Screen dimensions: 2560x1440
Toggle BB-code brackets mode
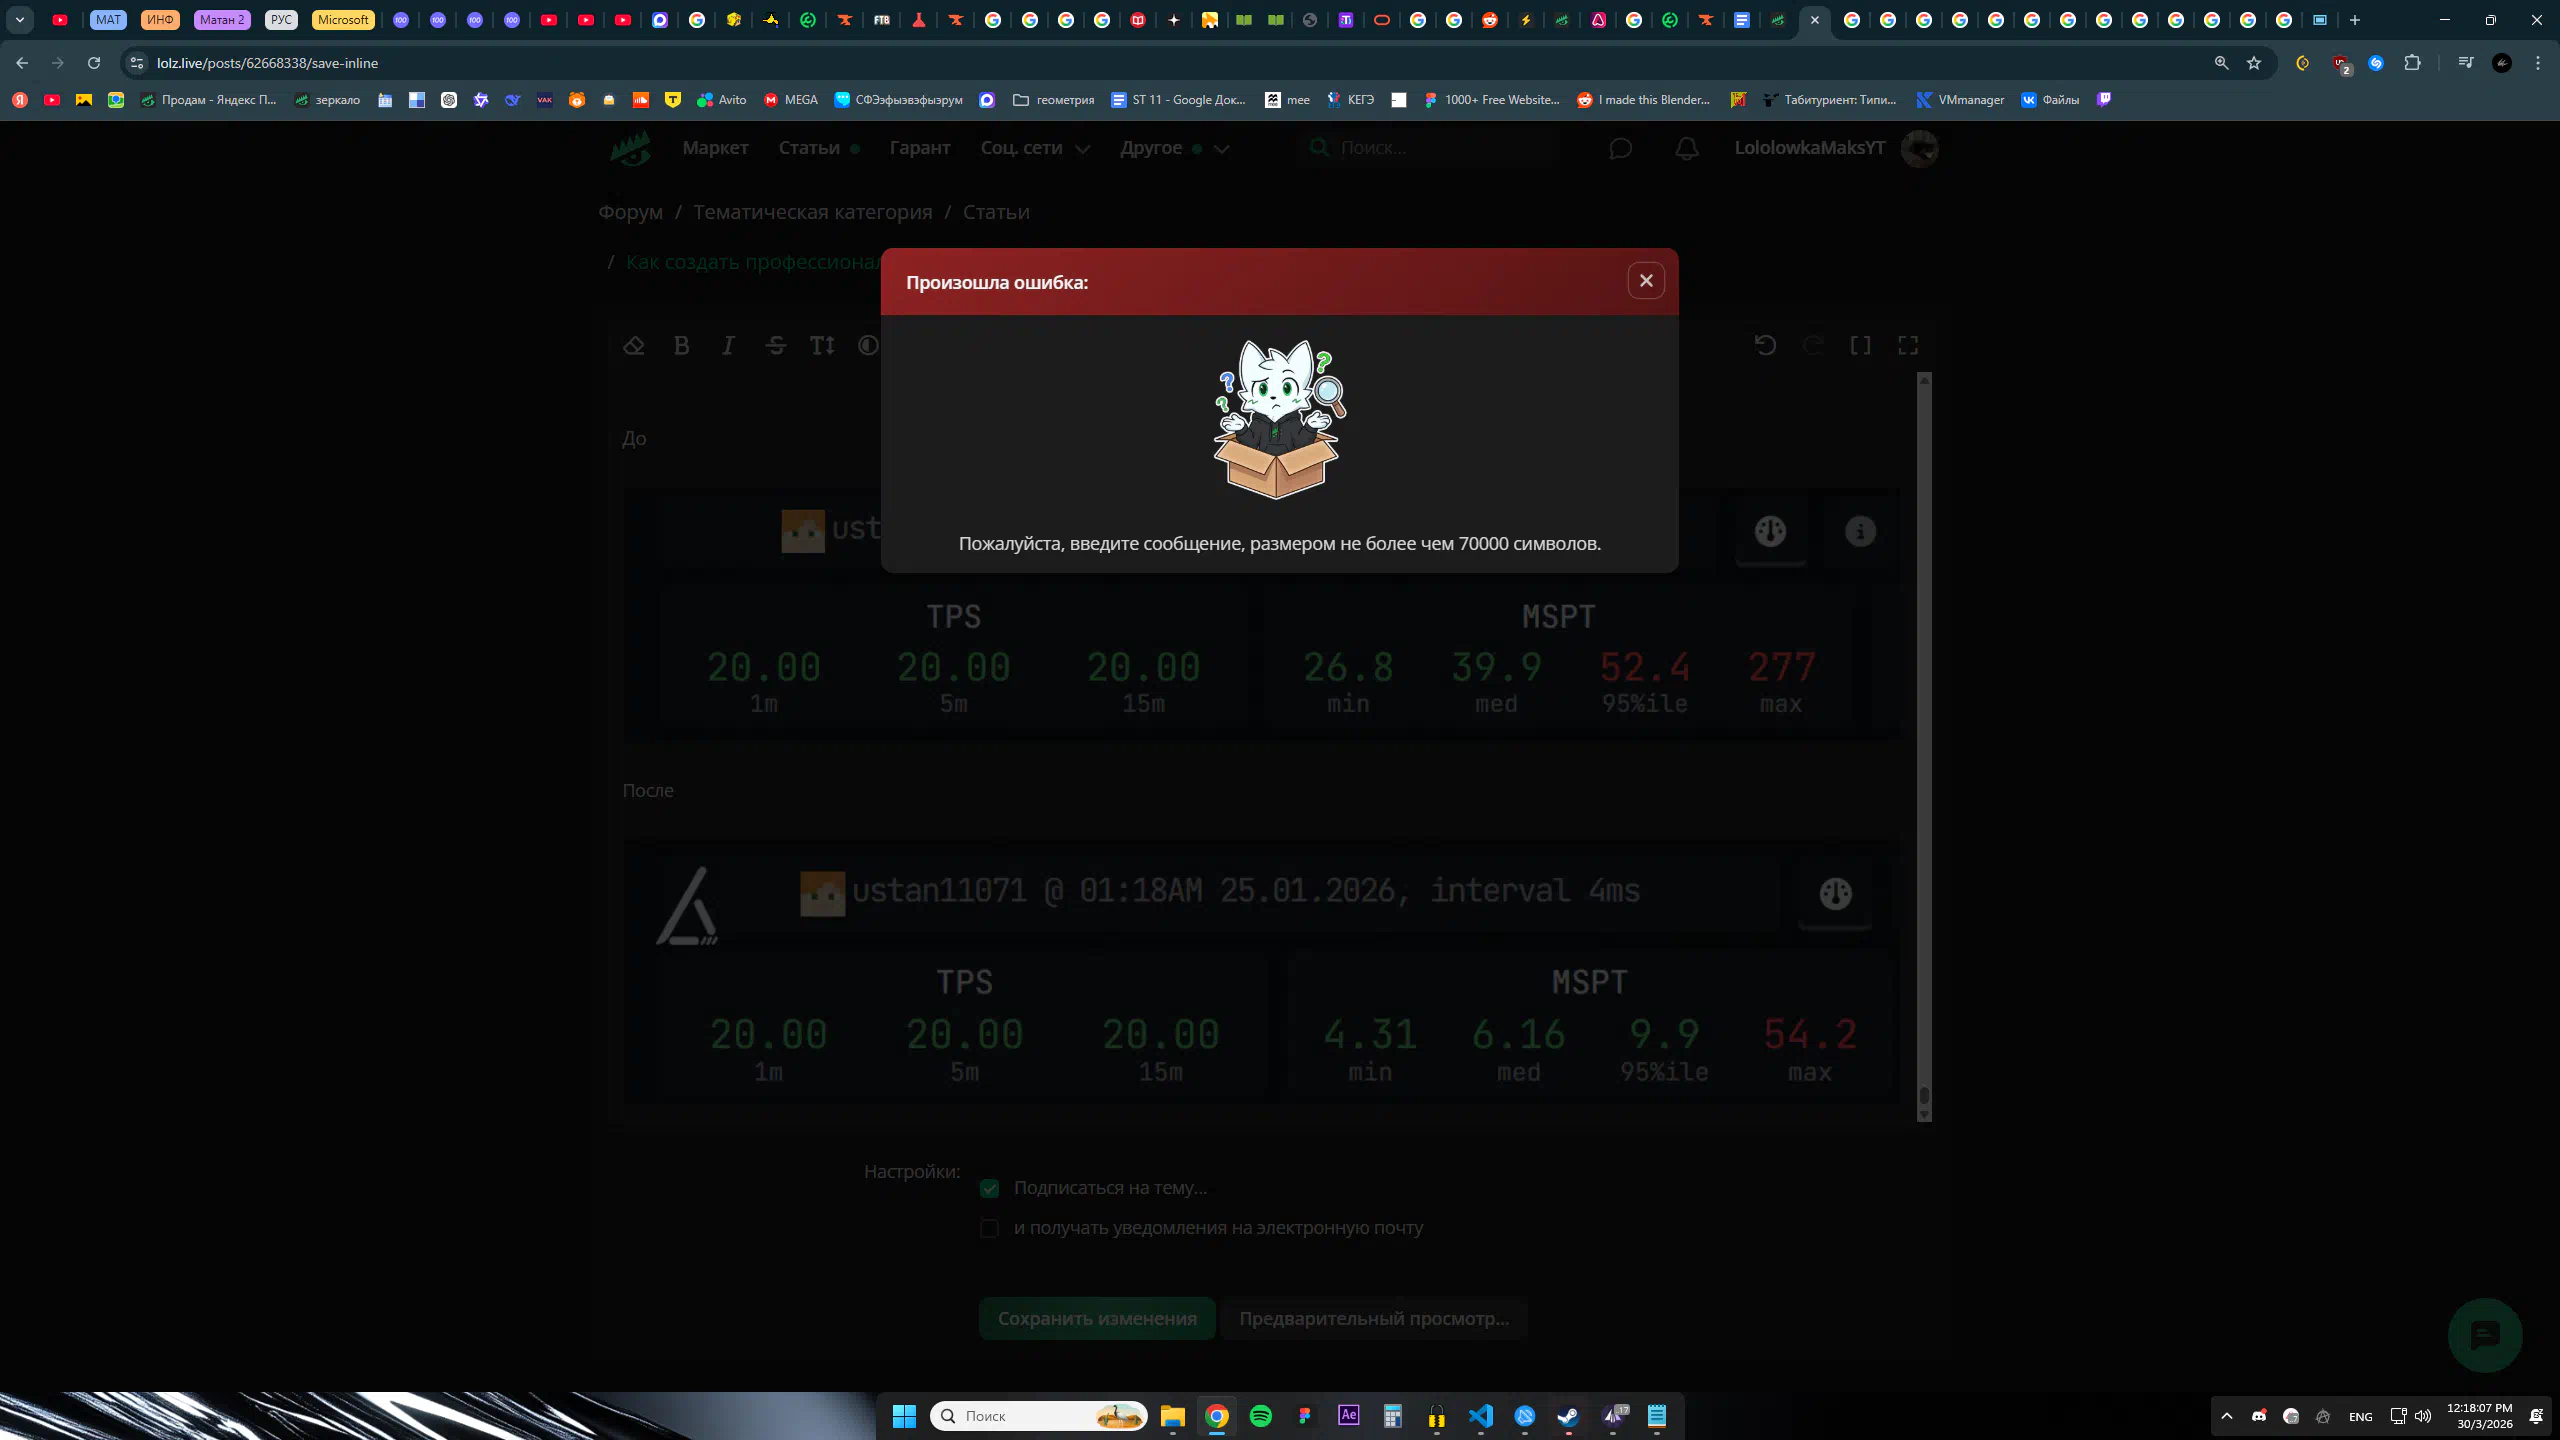1860,346
